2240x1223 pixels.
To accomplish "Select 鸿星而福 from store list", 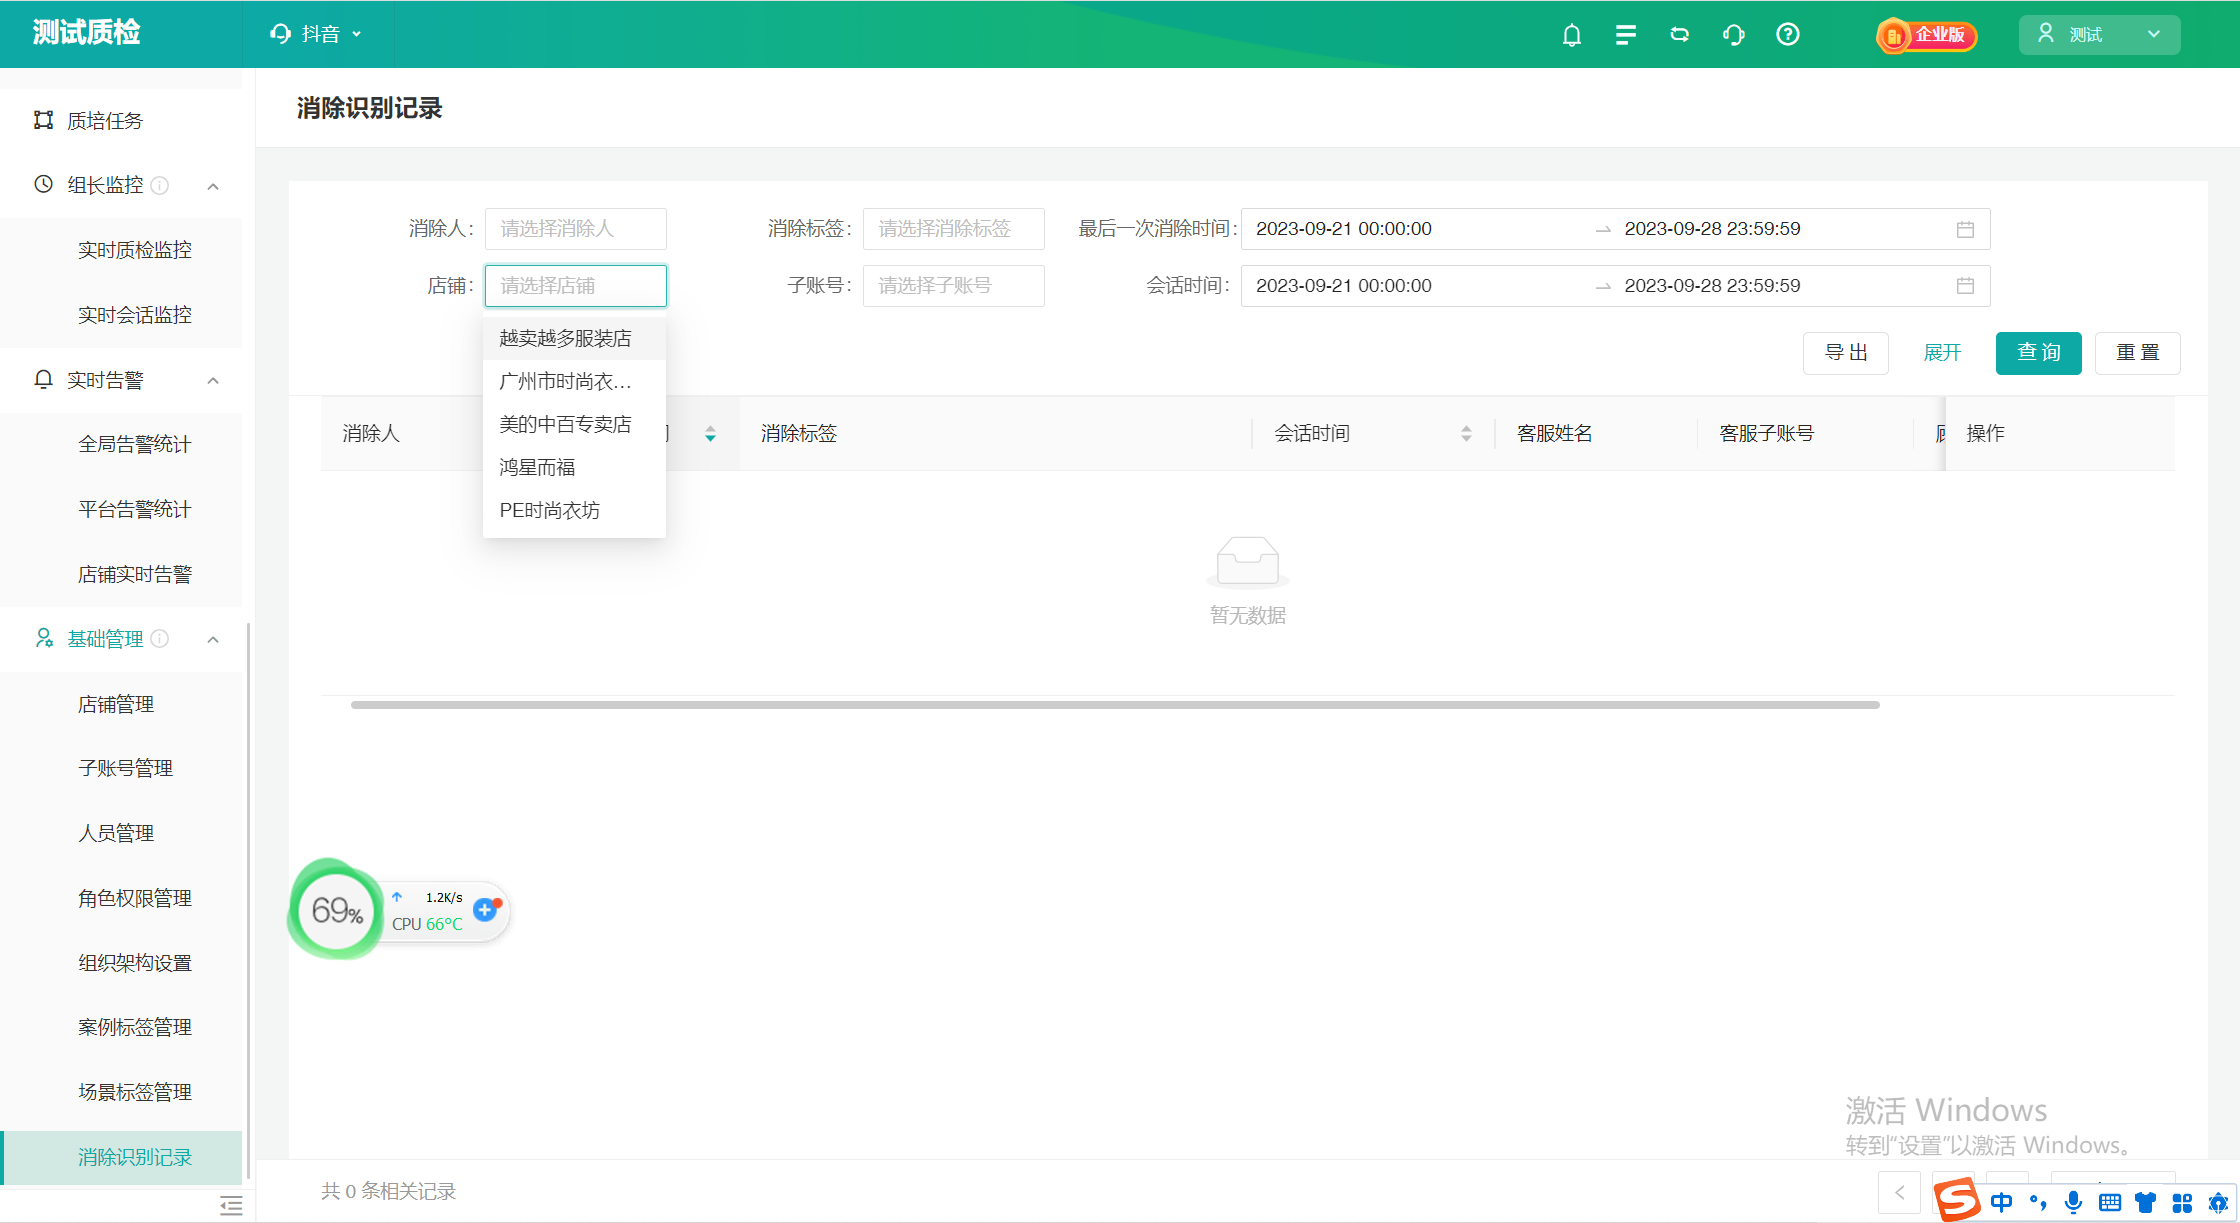I will [x=574, y=467].
